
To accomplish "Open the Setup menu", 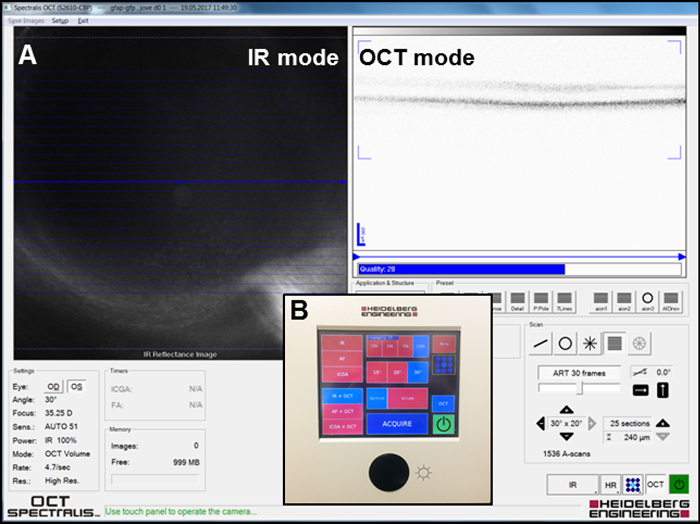I will click(x=60, y=21).
